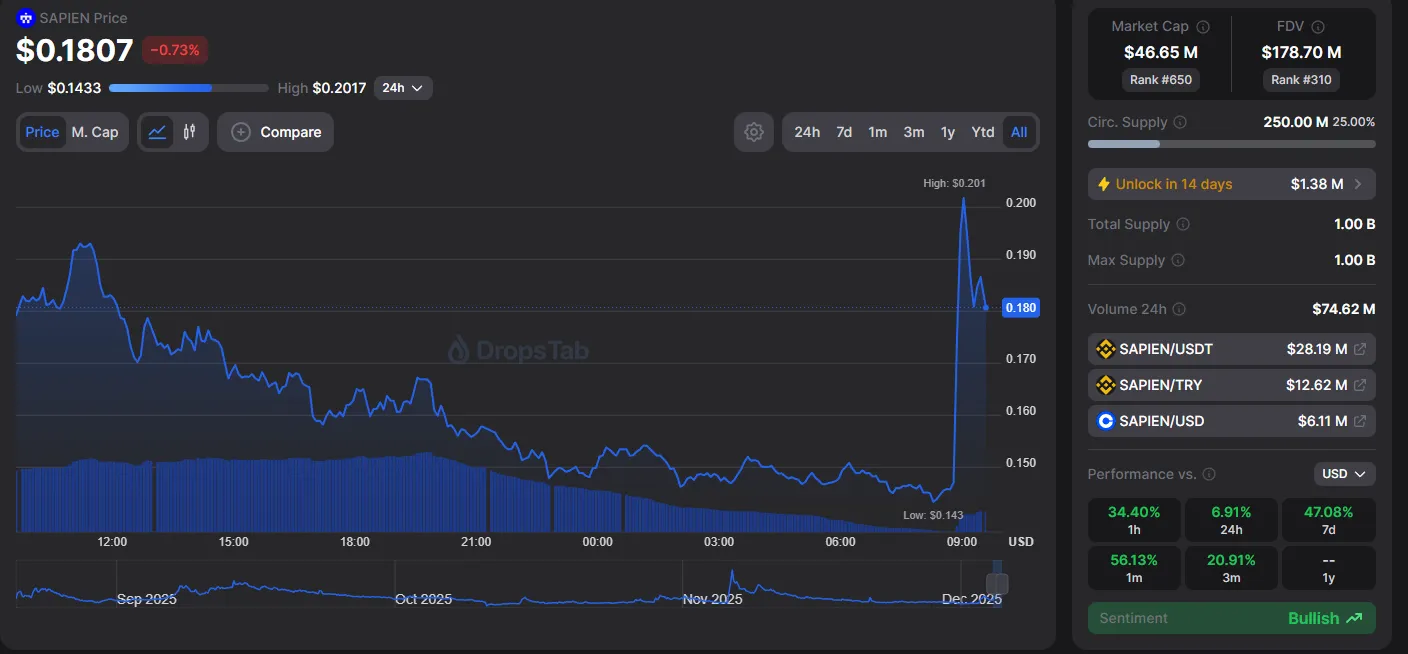The height and width of the screenshot is (654, 1408).
Task: Switch to line chart view icon
Action: pos(157,132)
